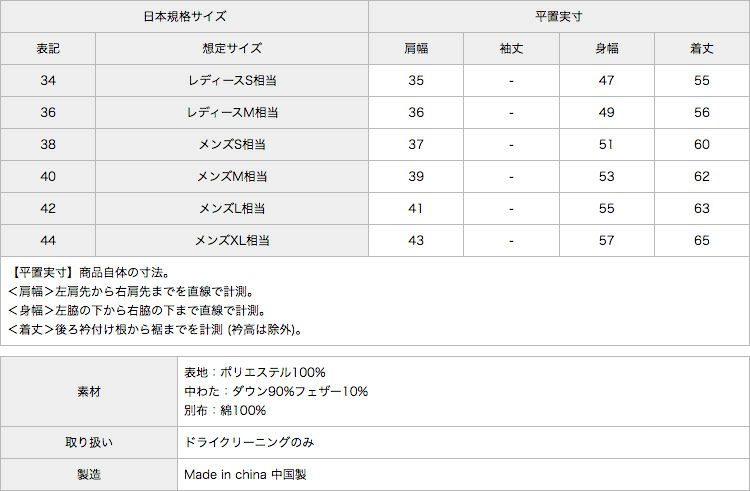Image resolution: width=750 pixels, height=491 pixels.
Task: Select size 44 in 表記 column
Action: 48,241
